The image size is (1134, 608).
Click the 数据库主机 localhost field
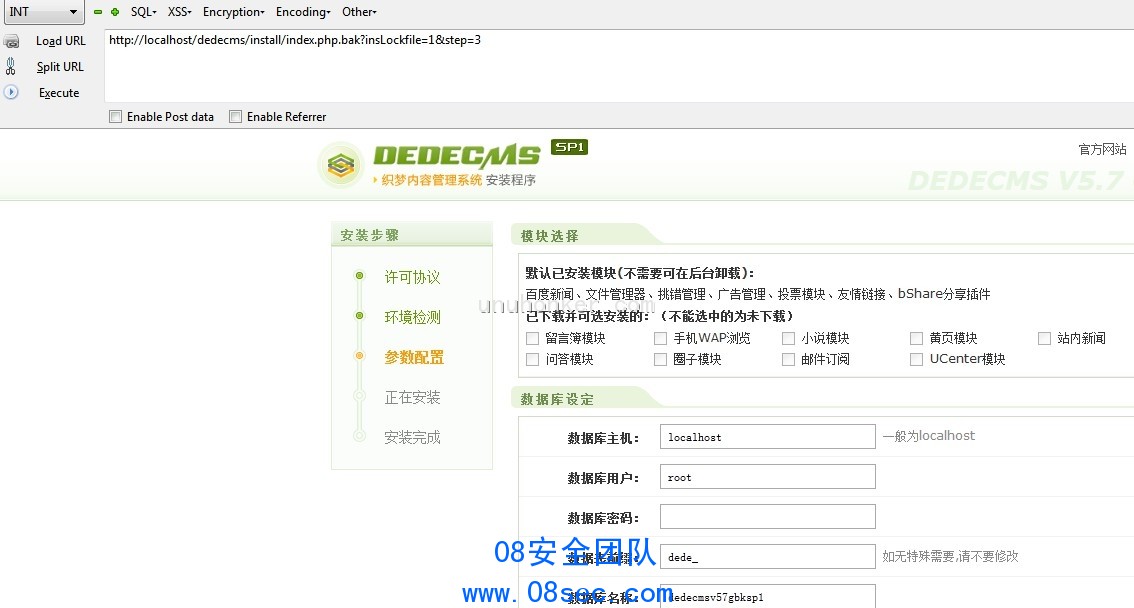(x=767, y=437)
